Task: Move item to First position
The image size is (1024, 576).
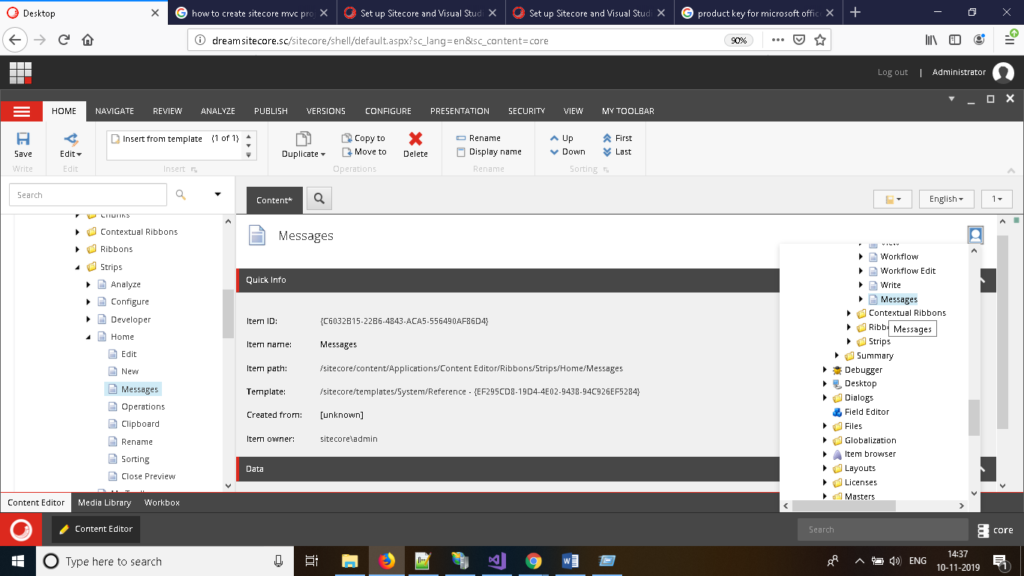Action: pos(617,138)
